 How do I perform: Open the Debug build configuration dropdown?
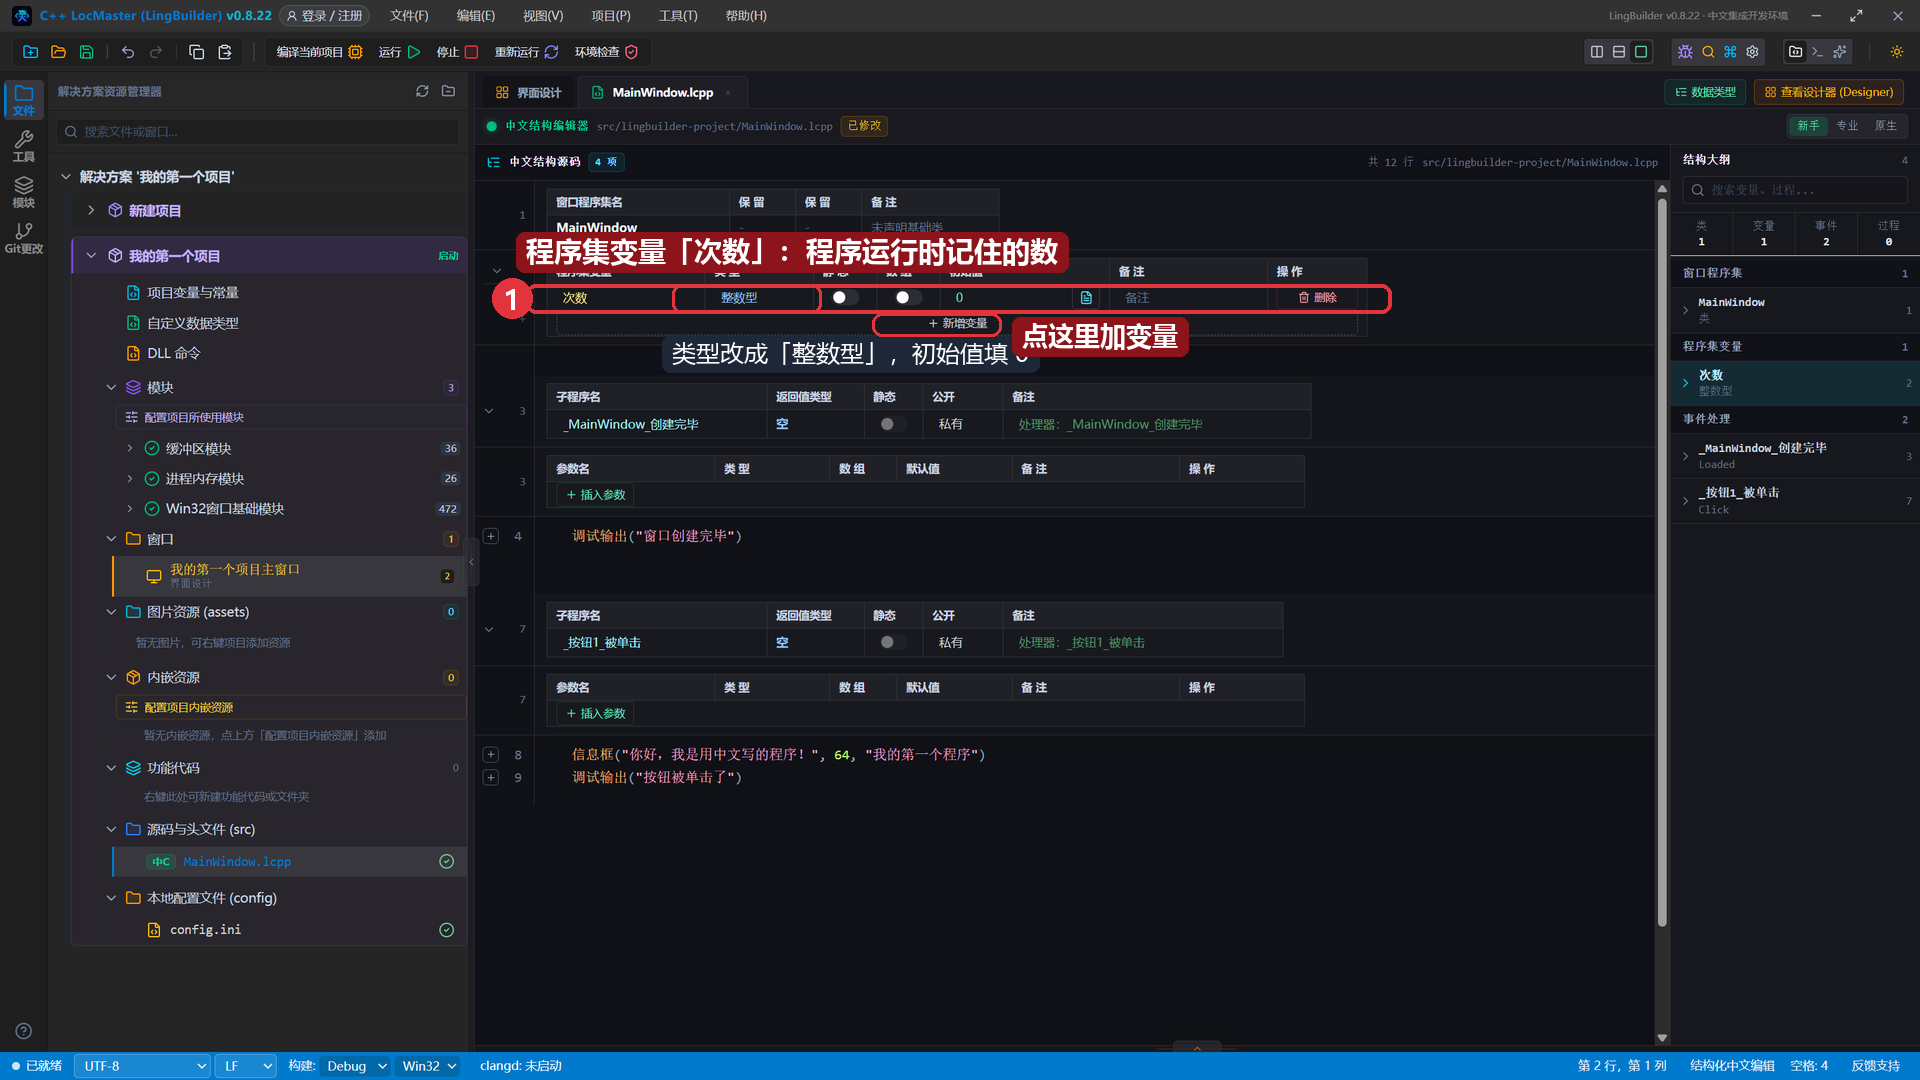coord(356,1066)
